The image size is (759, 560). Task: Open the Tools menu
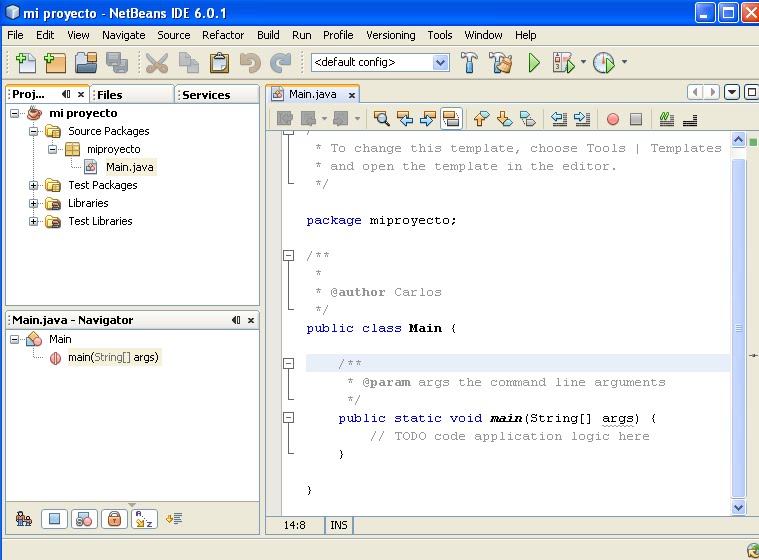point(440,35)
